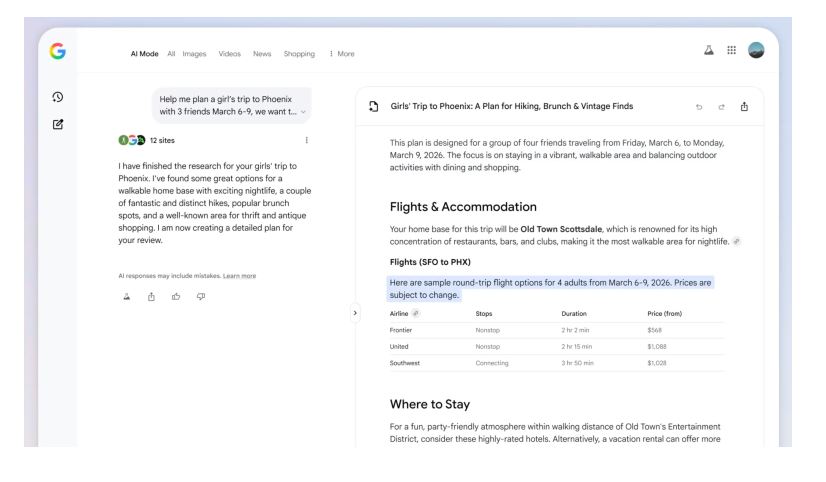The height and width of the screenshot is (482, 826).
Task: Undo the last plan edit
Action: [699, 107]
